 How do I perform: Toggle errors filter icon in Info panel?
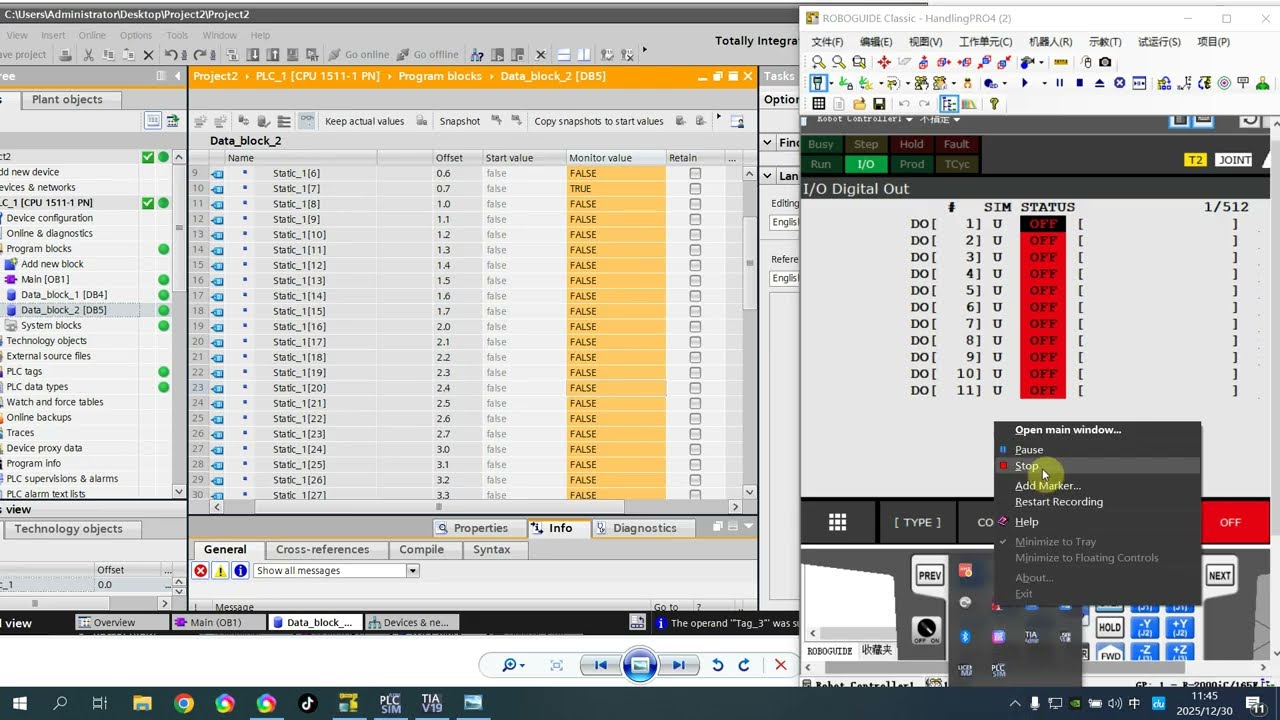(200, 571)
